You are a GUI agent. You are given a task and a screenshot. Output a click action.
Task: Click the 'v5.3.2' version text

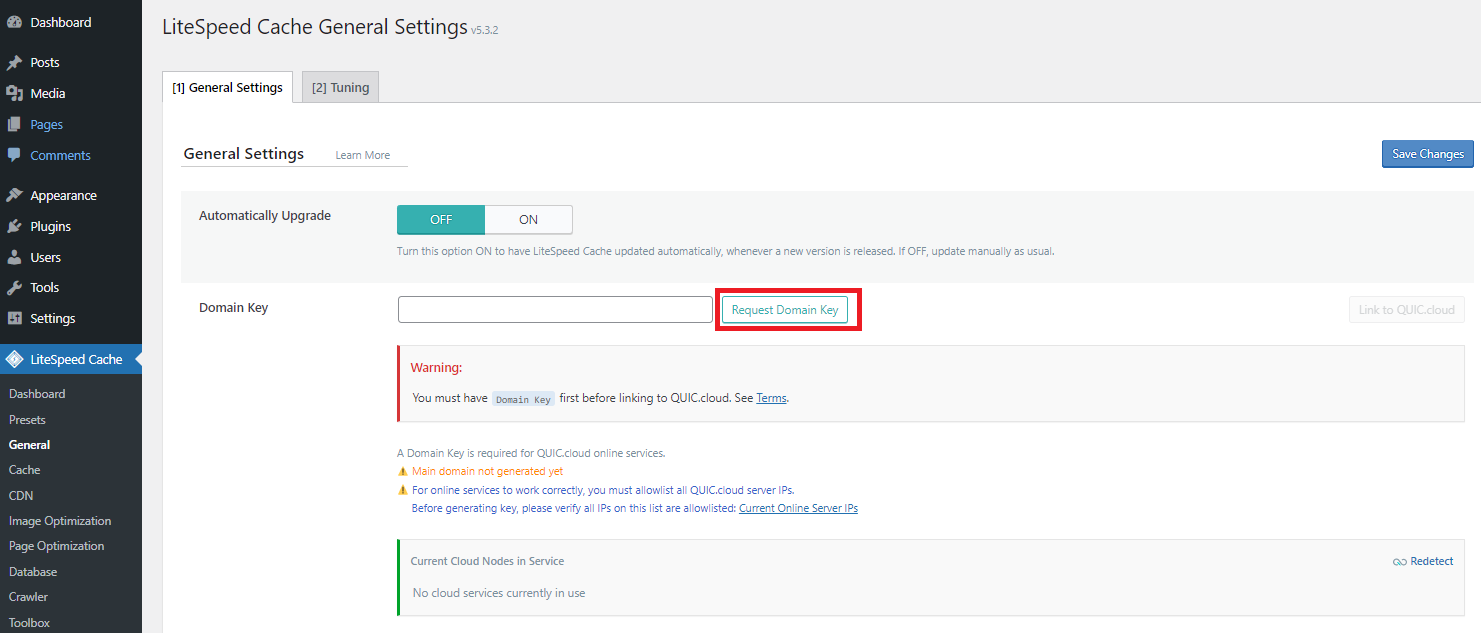tap(485, 31)
